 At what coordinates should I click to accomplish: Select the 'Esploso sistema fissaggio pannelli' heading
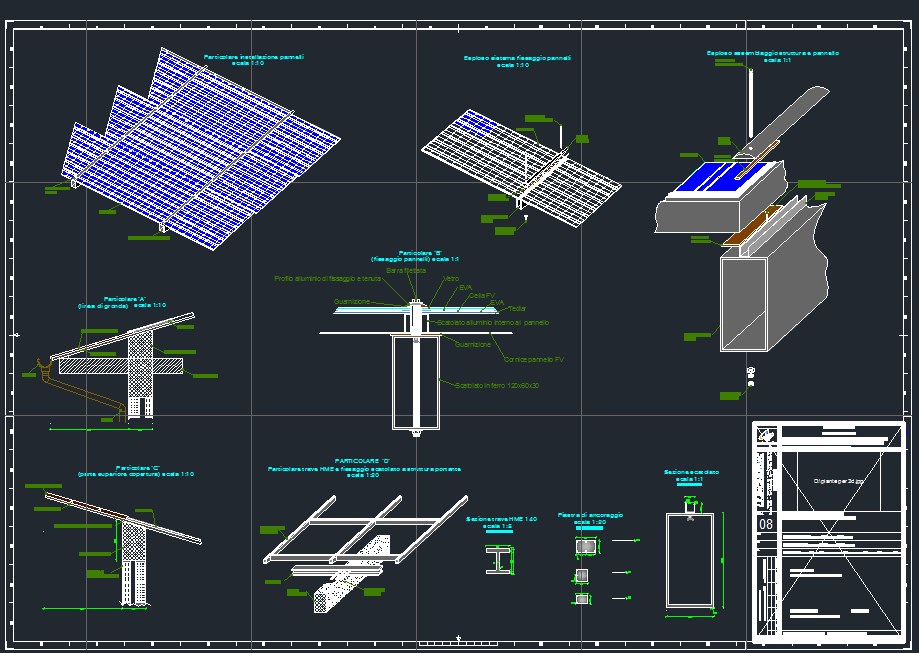tap(517, 62)
